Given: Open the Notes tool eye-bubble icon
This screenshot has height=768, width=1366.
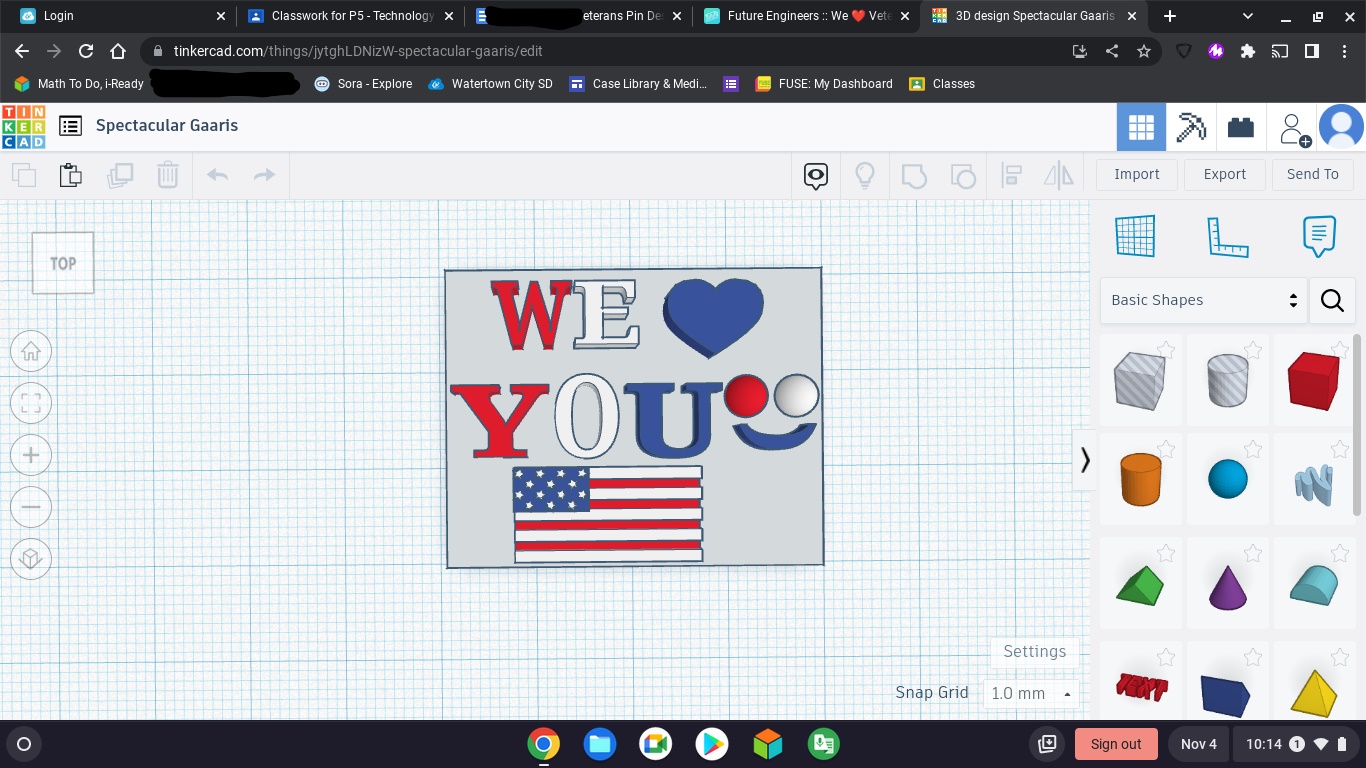Looking at the screenshot, I should (816, 176).
